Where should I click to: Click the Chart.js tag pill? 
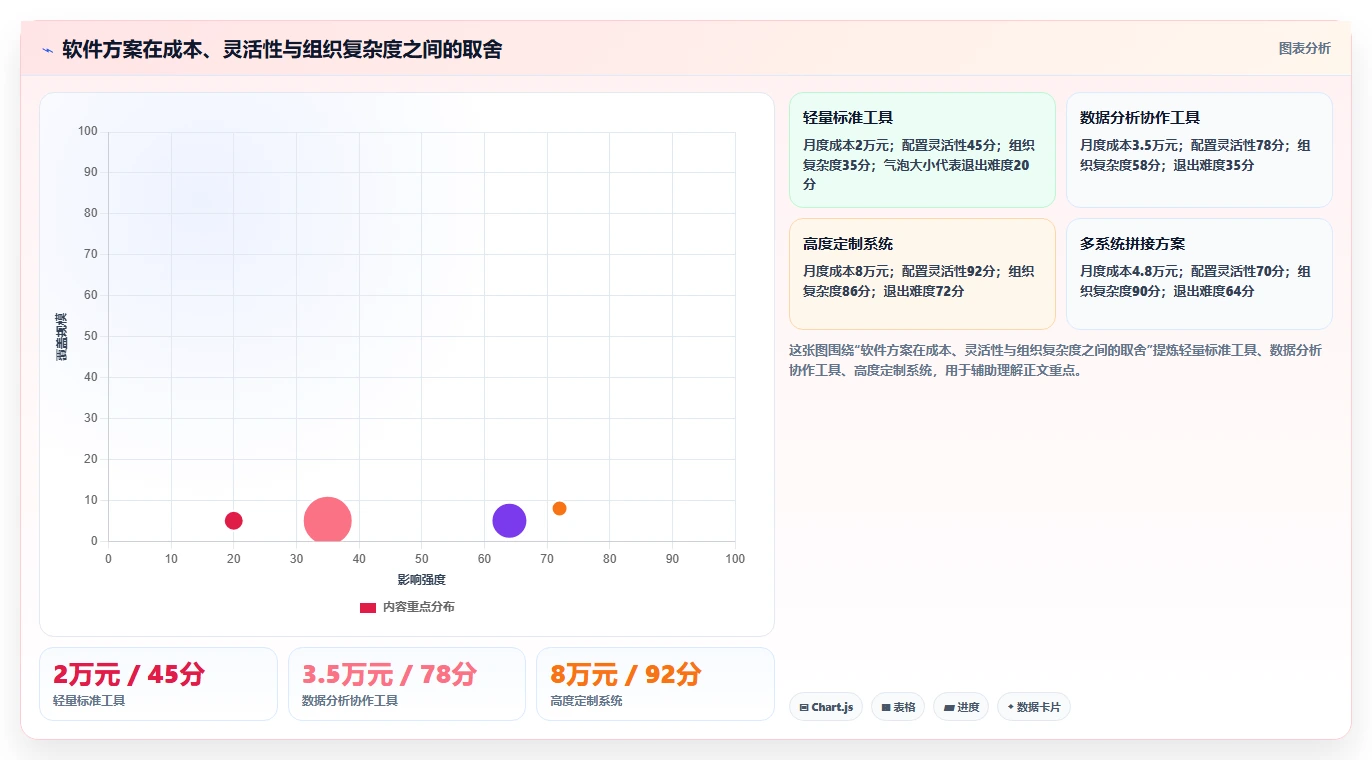tap(826, 707)
